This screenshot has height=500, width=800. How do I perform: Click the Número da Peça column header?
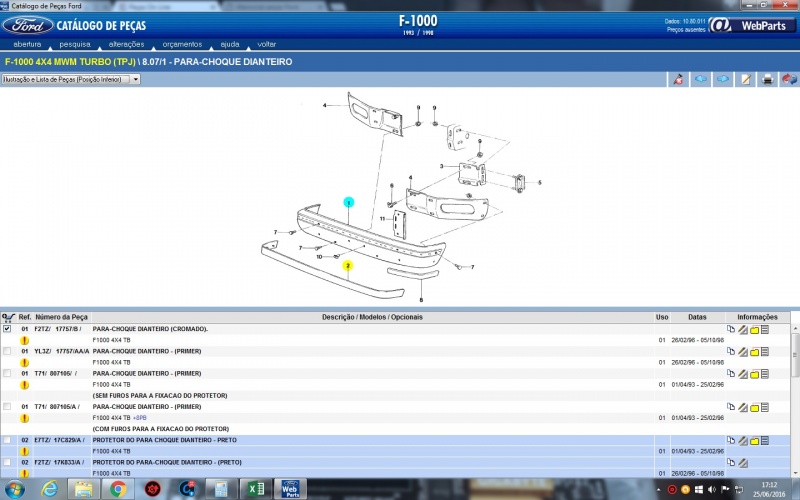coord(61,317)
